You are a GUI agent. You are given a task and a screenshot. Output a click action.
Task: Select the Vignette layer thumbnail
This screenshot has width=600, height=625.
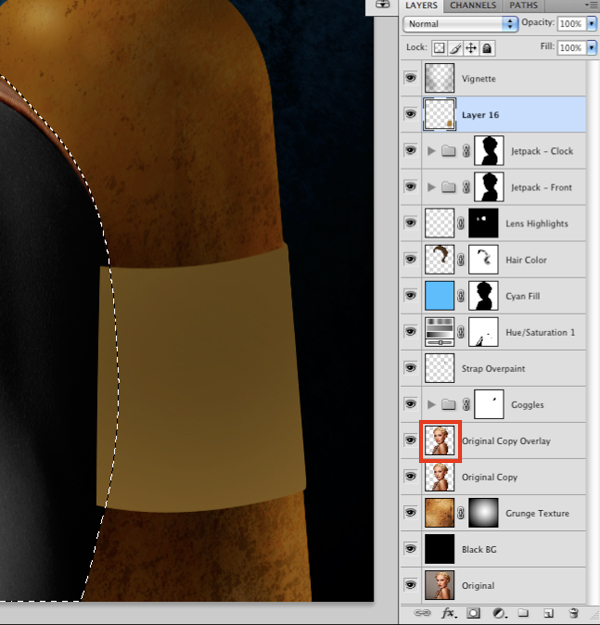coord(439,78)
